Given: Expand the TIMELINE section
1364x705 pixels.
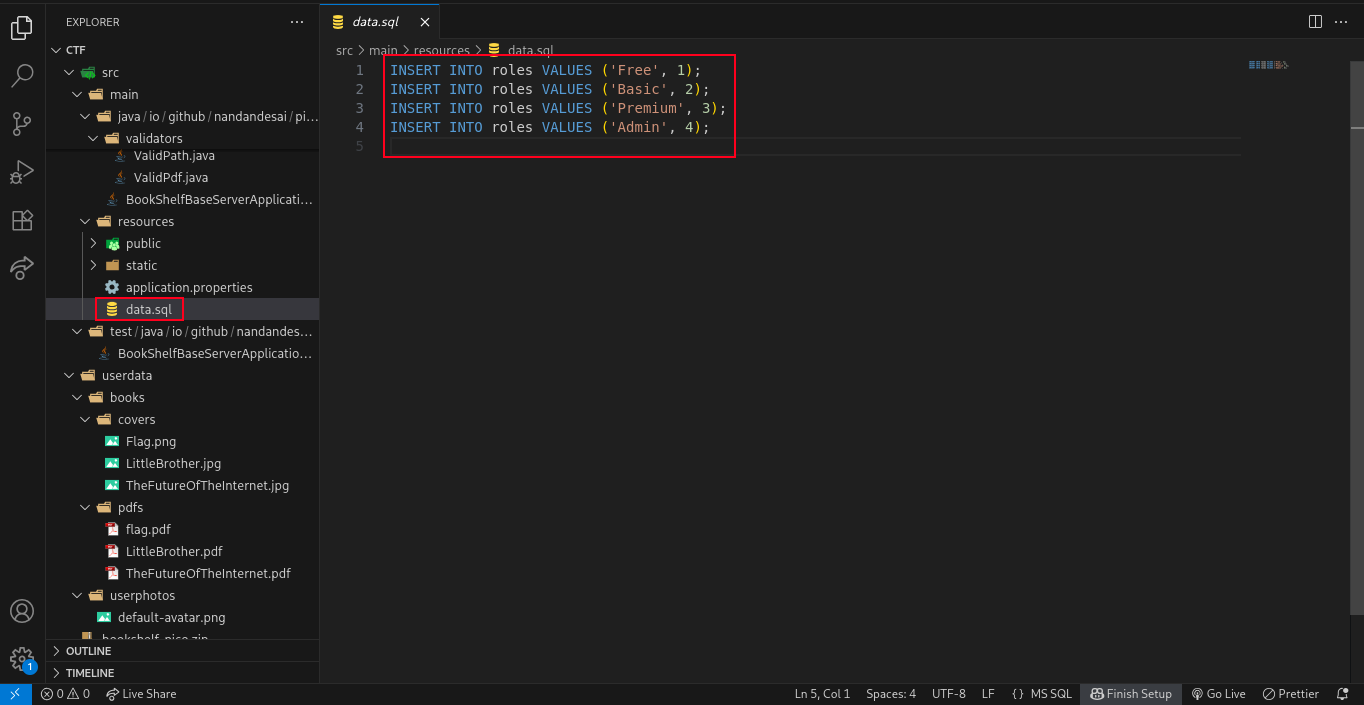Looking at the screenshot, I should pos(89,673).
